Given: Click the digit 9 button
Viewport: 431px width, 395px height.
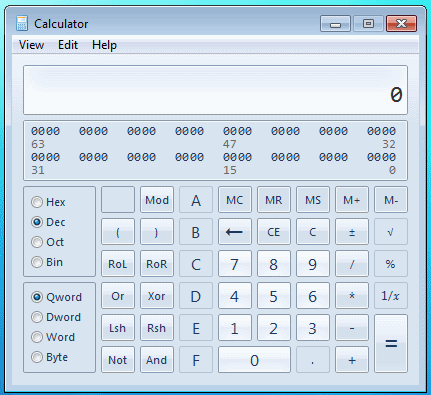Looking at the screenshot, I should point(313,264).
